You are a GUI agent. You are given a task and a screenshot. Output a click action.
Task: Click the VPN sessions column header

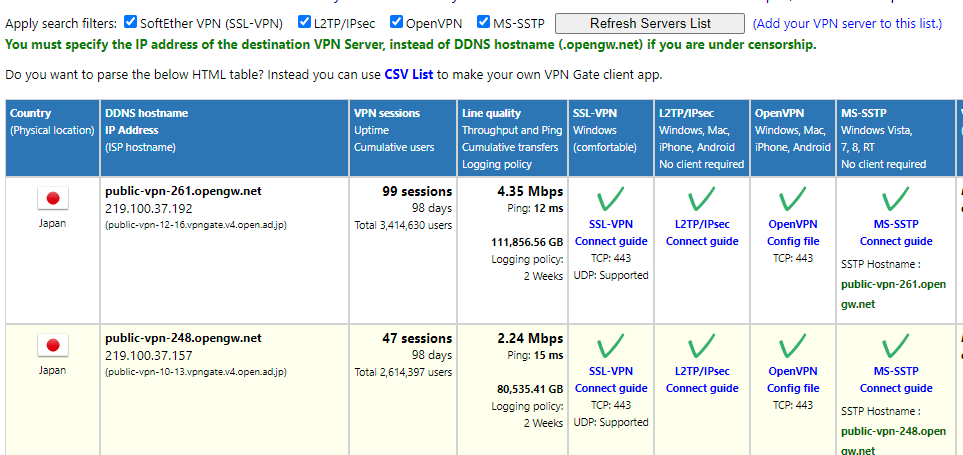[x=403, y=138]
